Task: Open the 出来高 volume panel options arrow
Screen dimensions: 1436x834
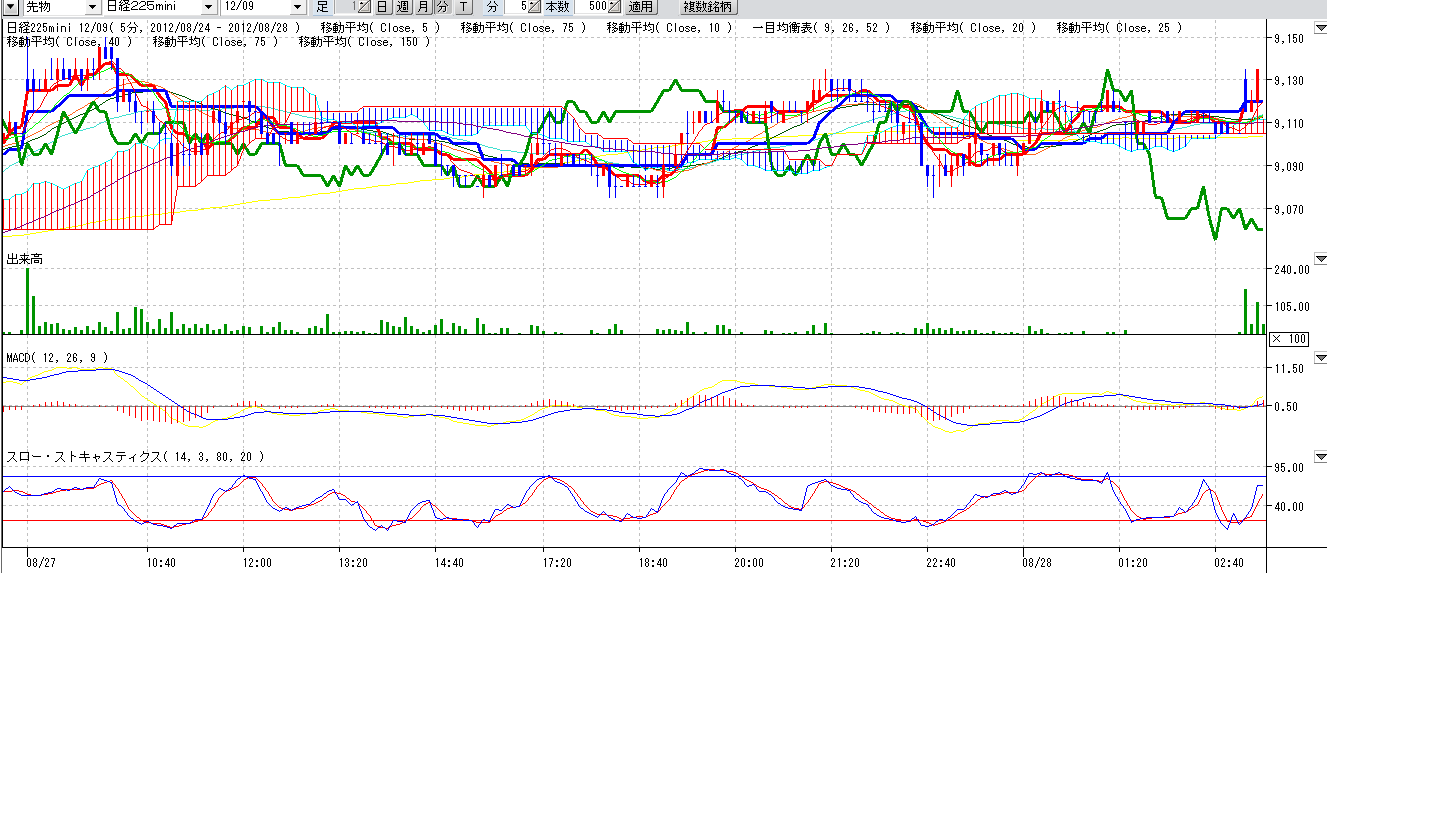Action: click(x=1320, y=259)
